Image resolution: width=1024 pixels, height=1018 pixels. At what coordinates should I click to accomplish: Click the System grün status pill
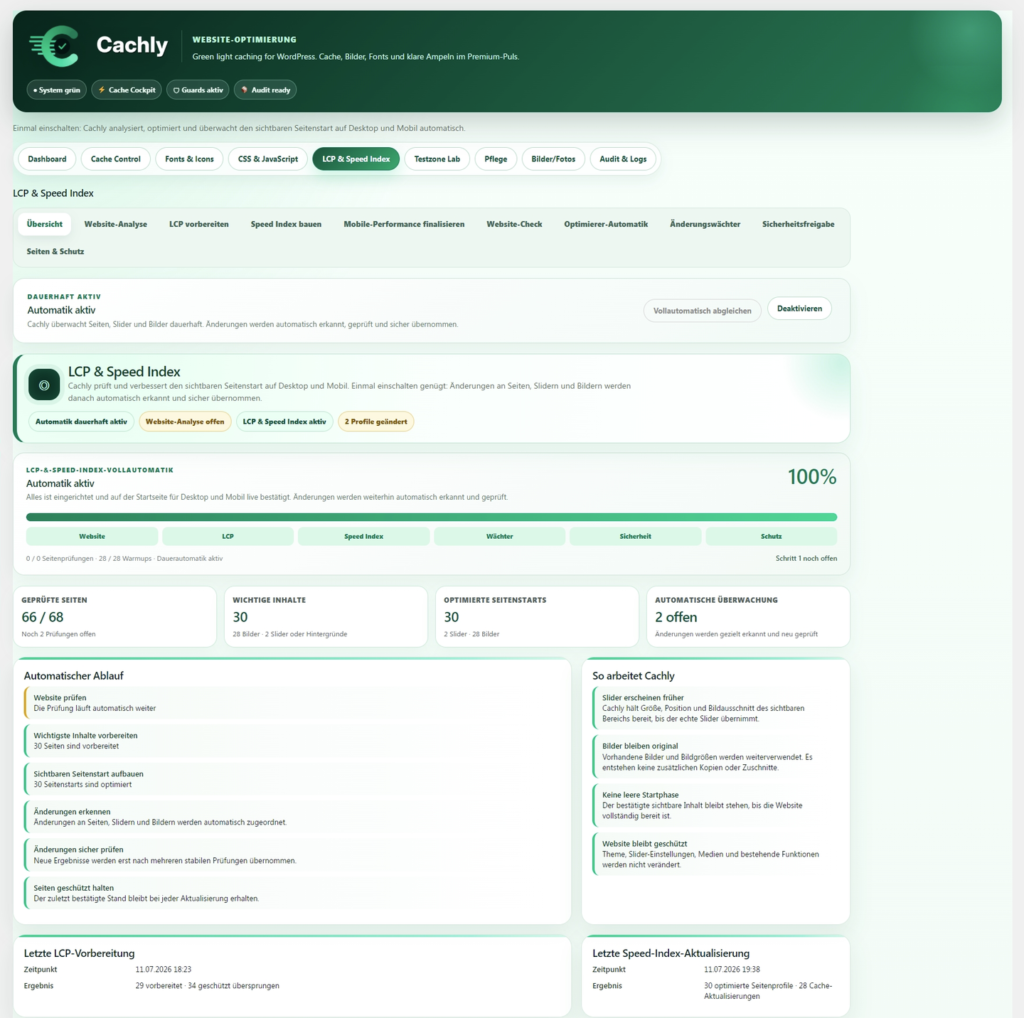[x=57, y=90]
